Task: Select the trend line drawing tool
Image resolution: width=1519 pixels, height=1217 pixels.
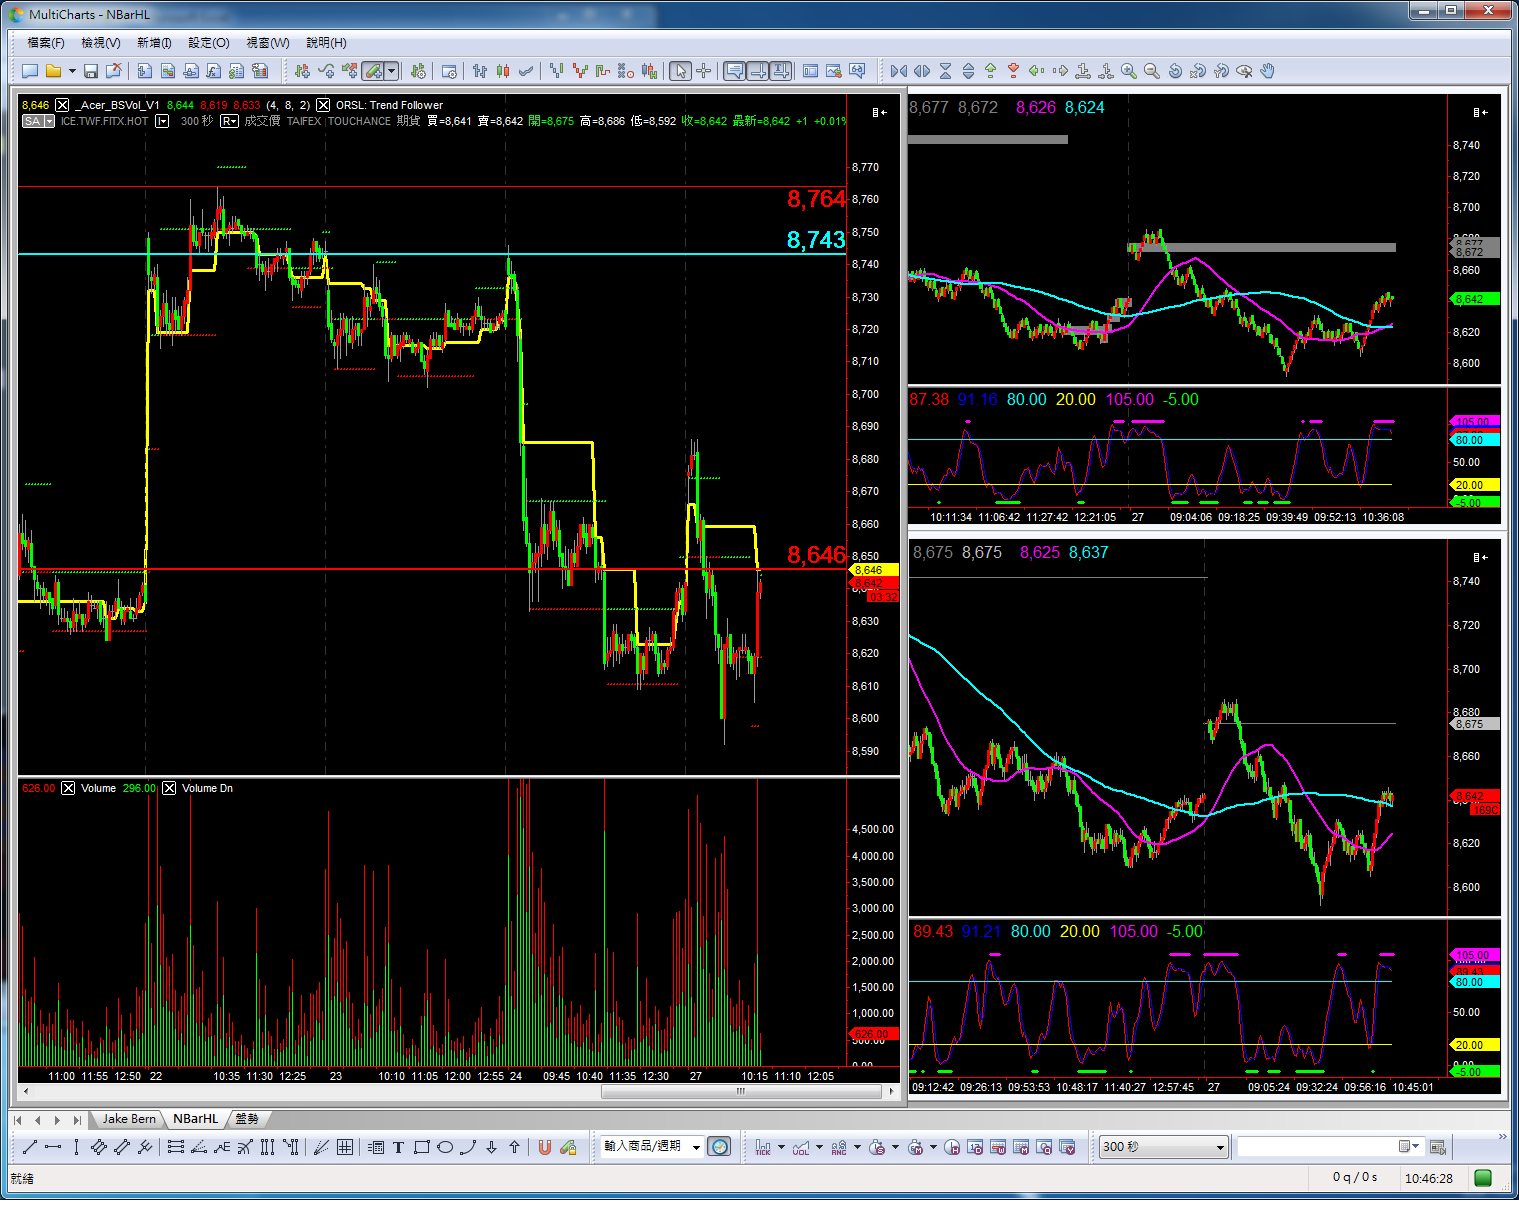Action: coord(29,1147)
